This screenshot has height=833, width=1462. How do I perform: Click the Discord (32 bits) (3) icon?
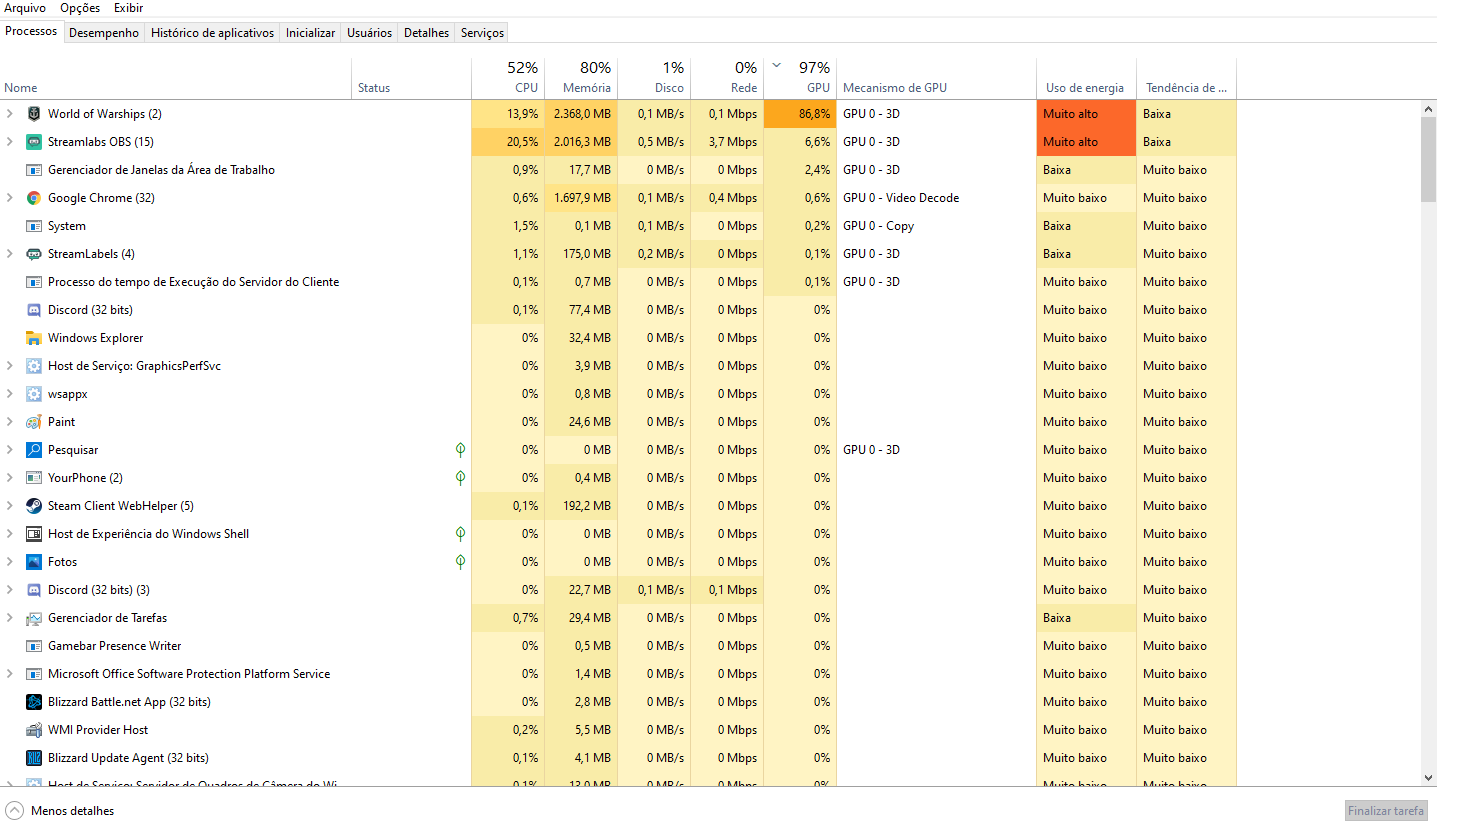pos(34,590)
